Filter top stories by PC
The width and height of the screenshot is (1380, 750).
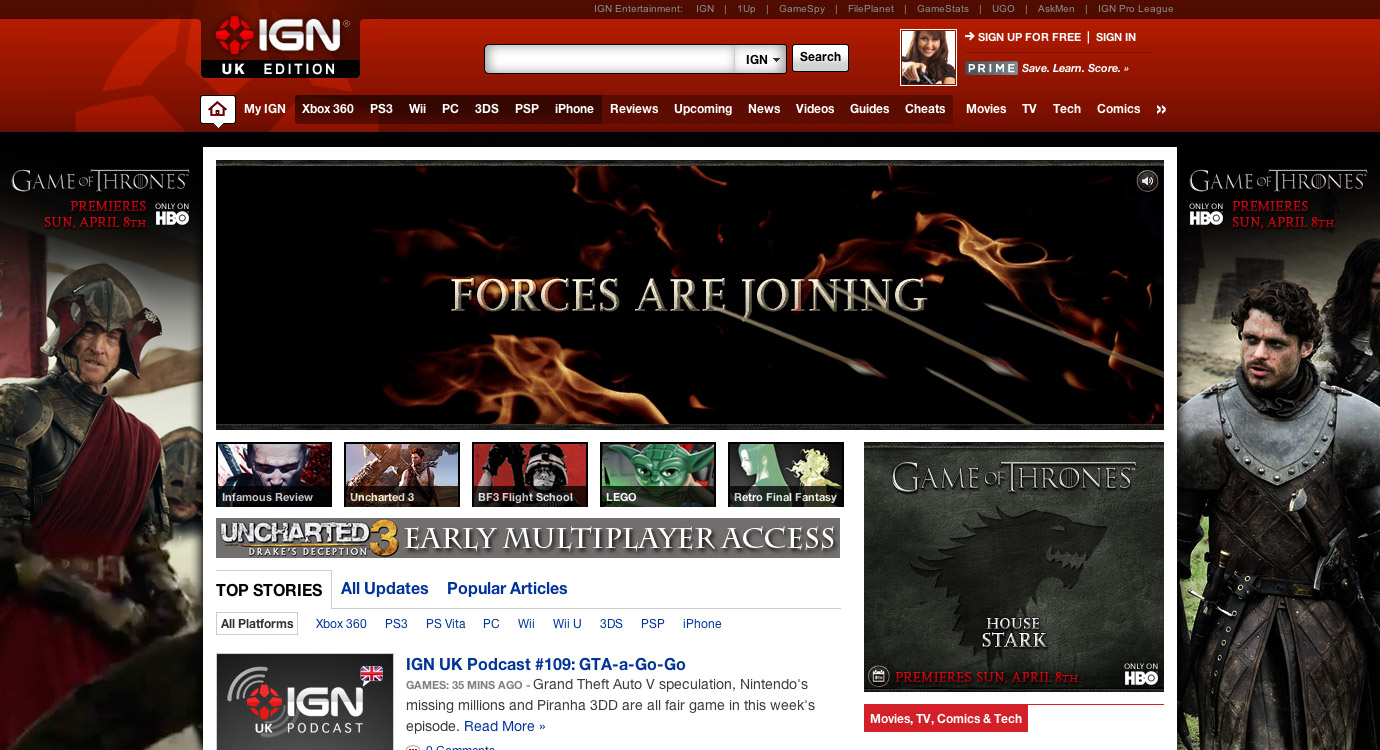491,624
